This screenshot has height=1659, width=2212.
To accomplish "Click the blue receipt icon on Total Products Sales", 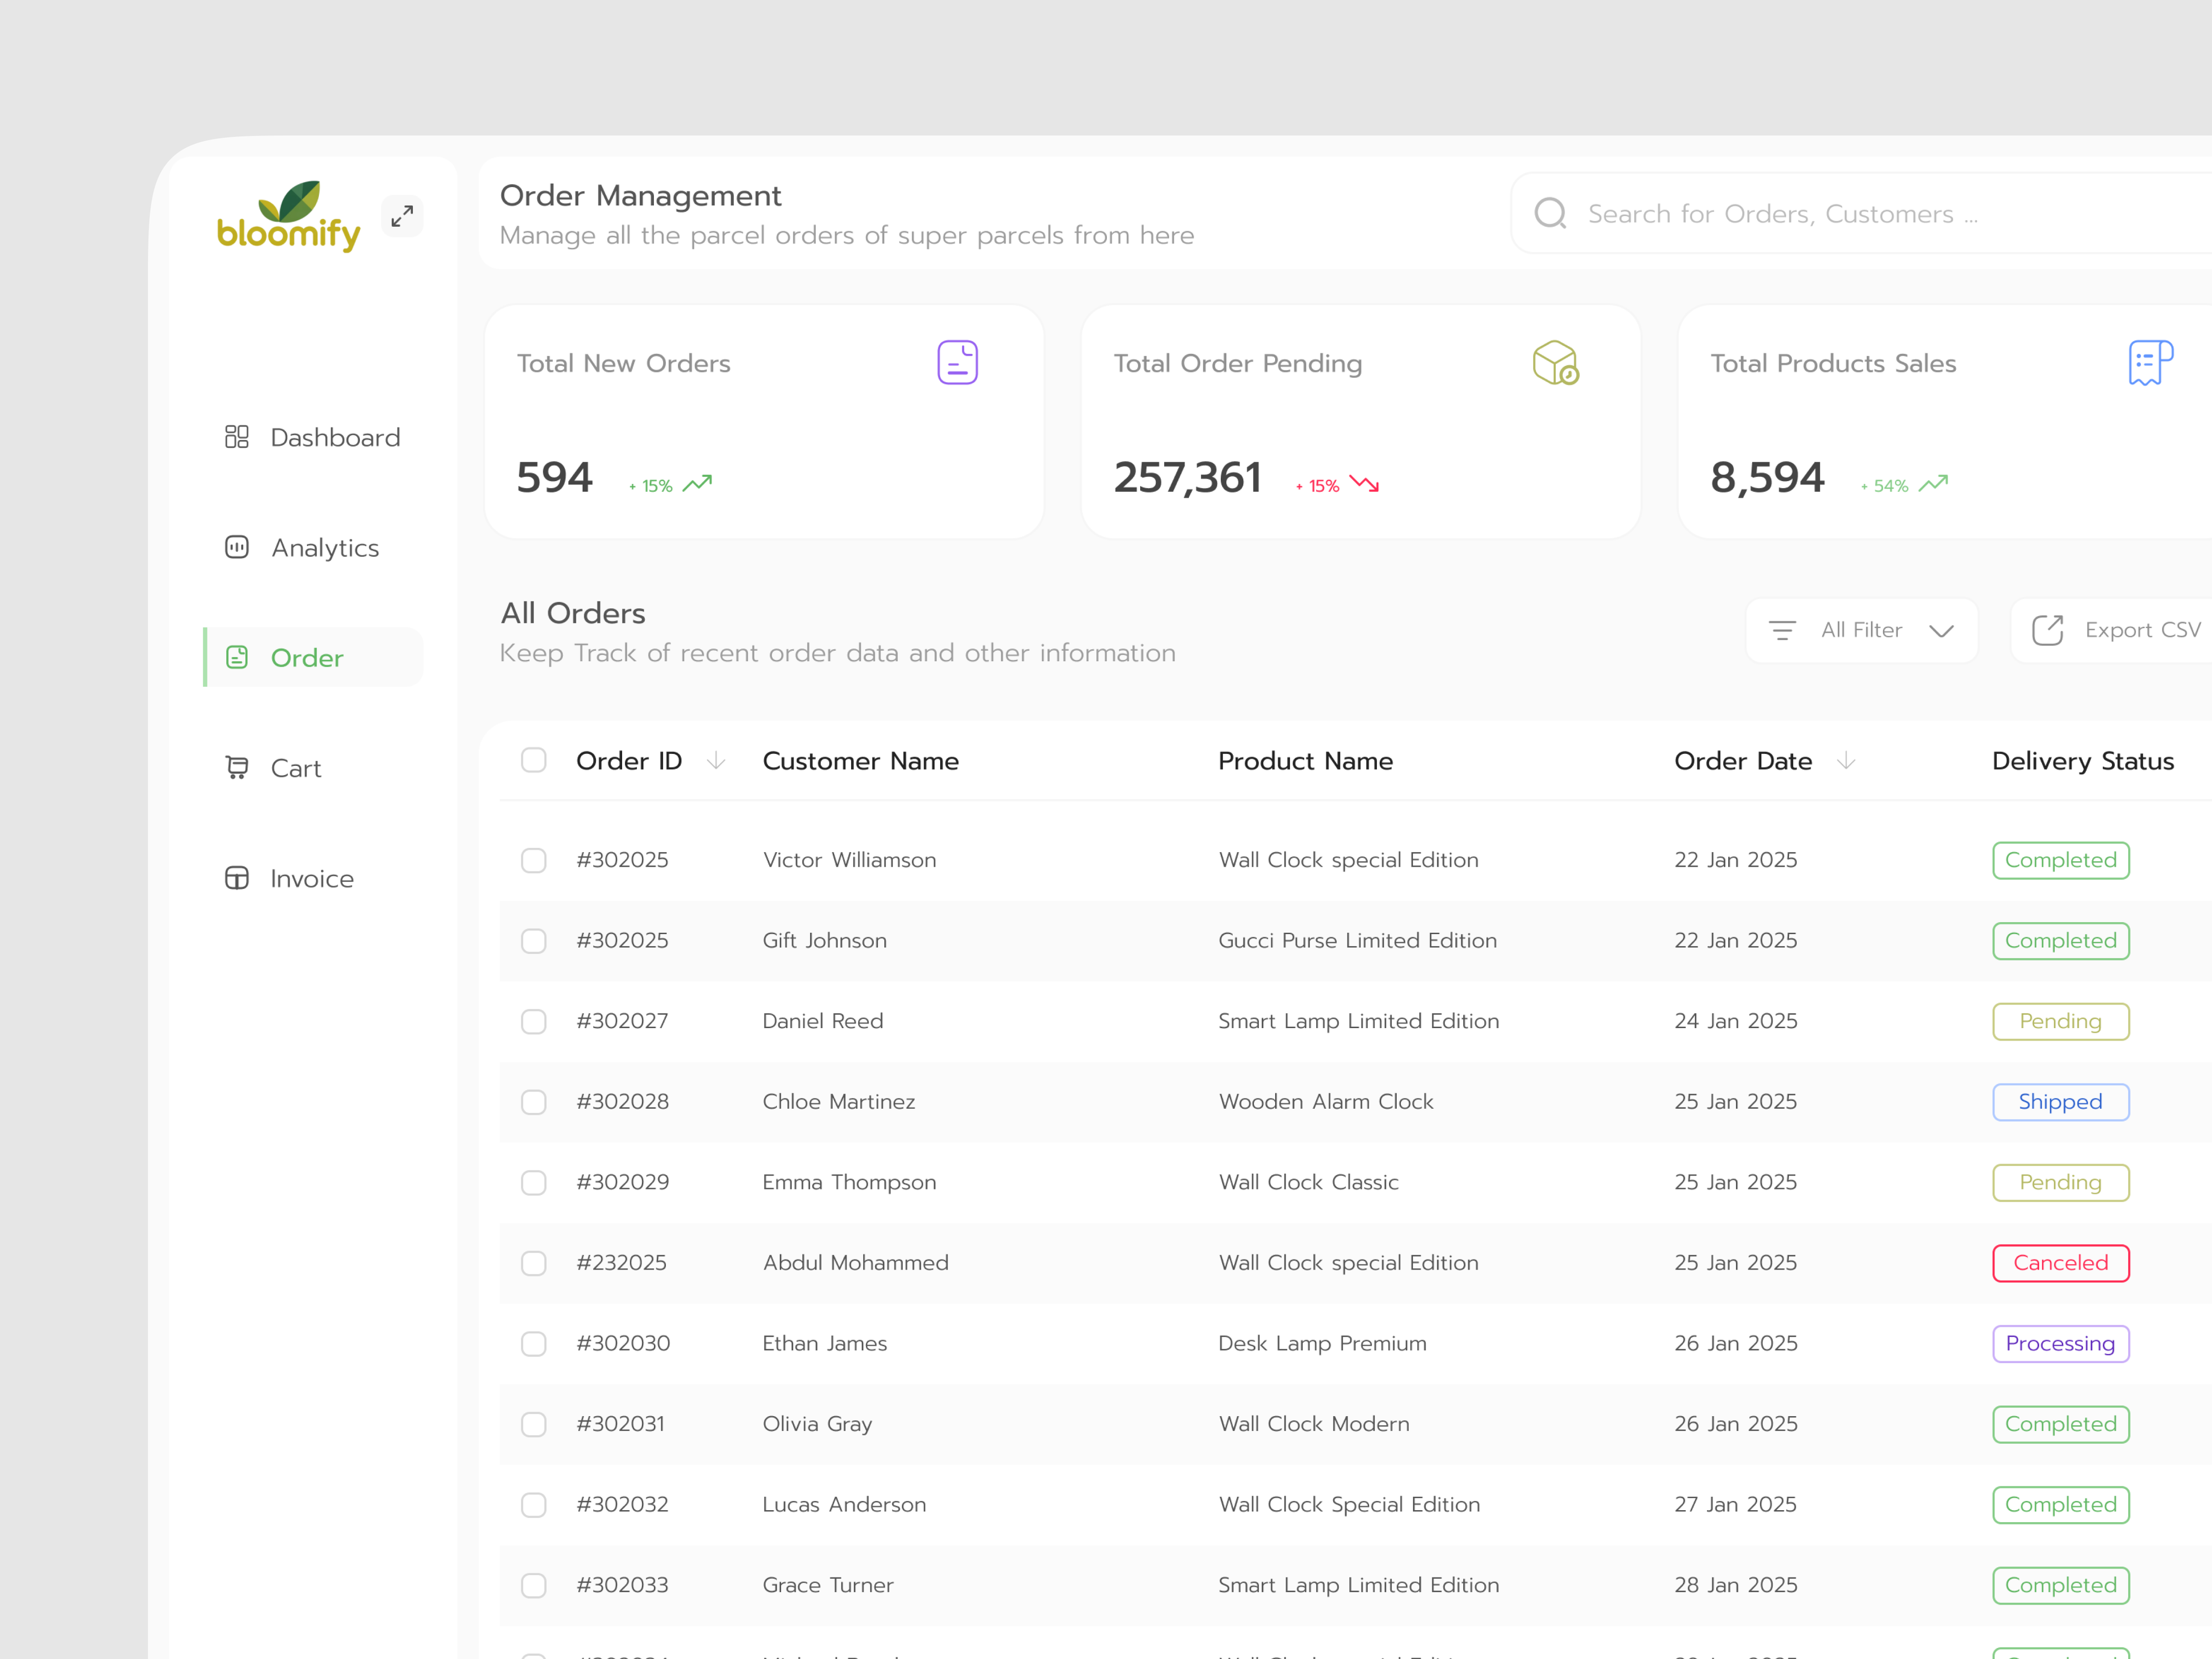I will coord(2151,362).
